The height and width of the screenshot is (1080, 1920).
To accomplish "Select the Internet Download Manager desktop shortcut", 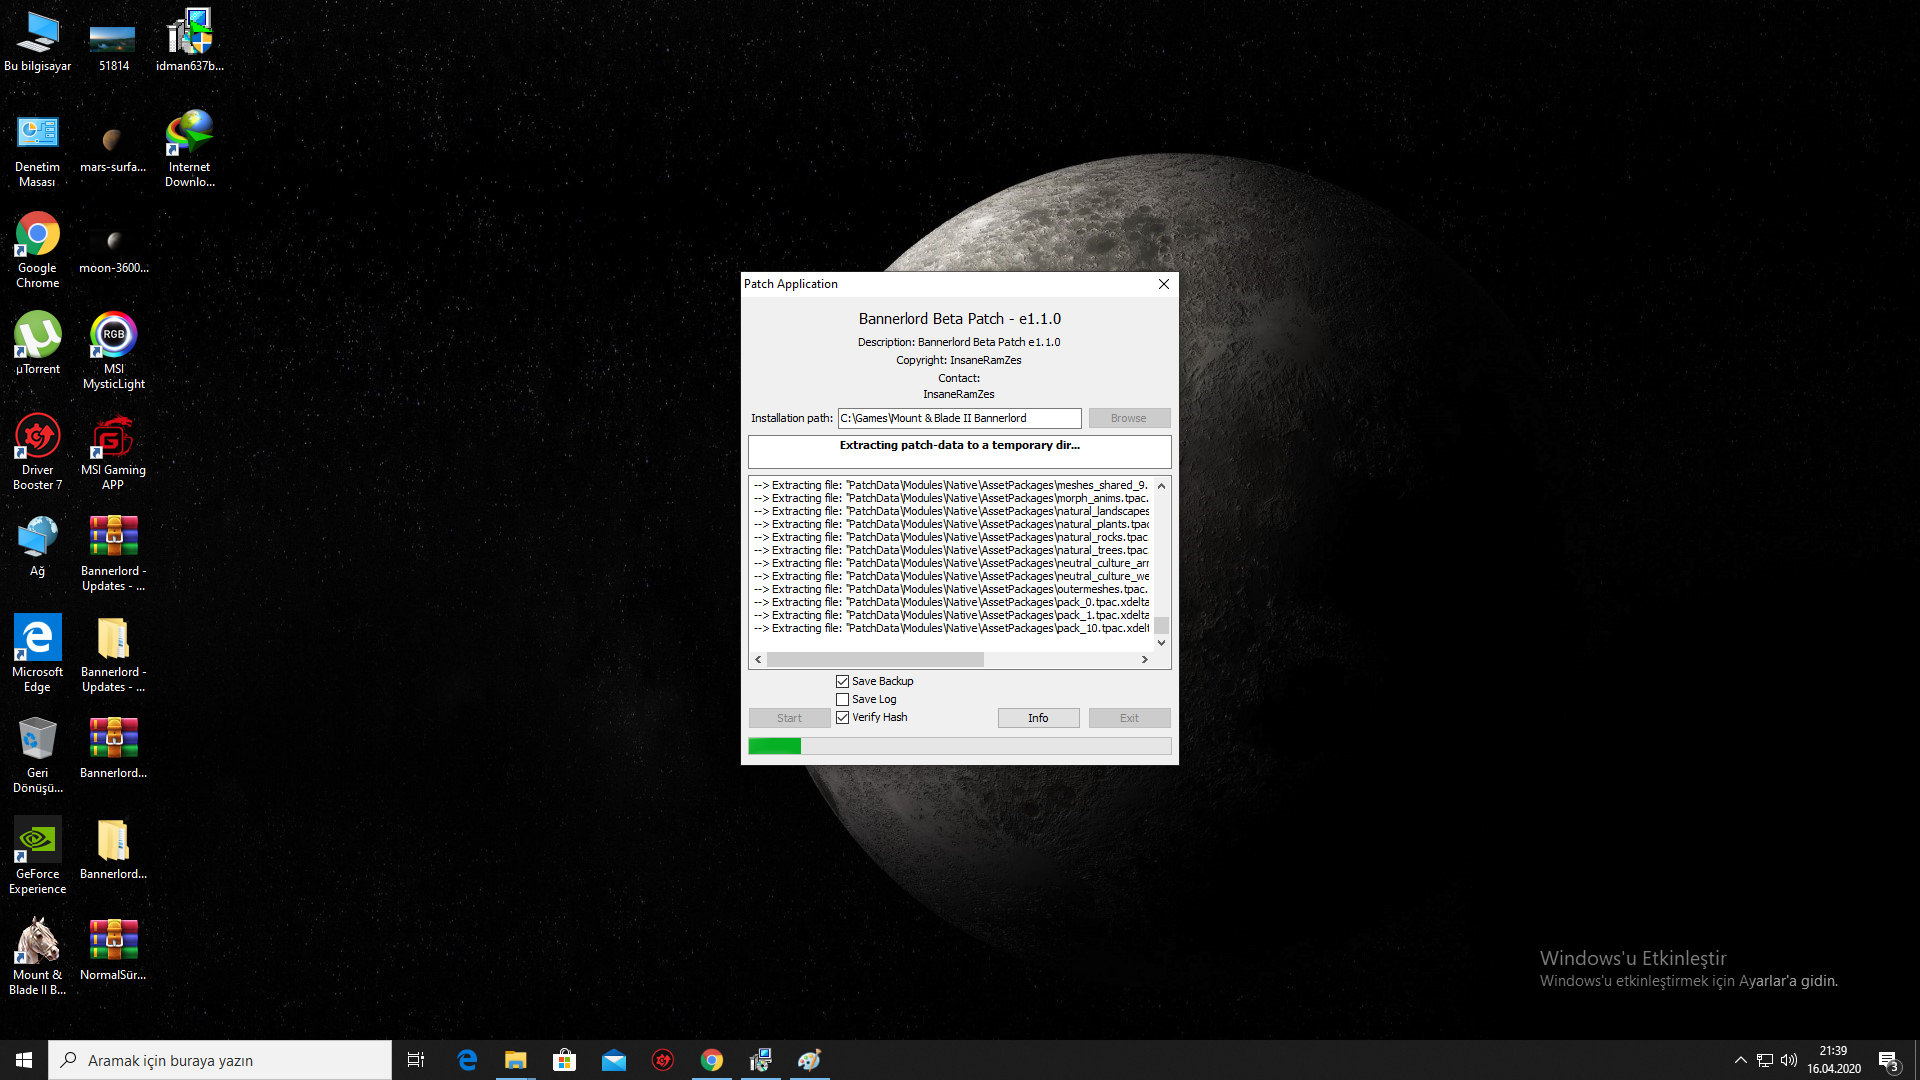I will point(189,150).
